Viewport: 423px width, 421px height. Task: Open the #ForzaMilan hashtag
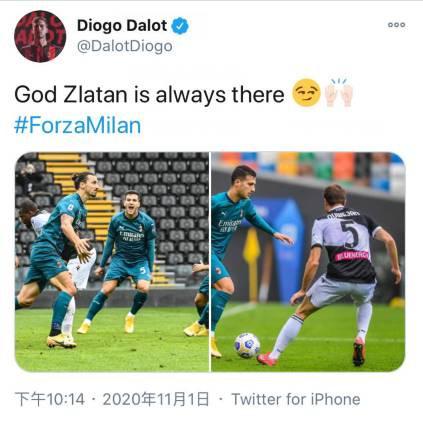pyautogui.click(x=78, y=126)
